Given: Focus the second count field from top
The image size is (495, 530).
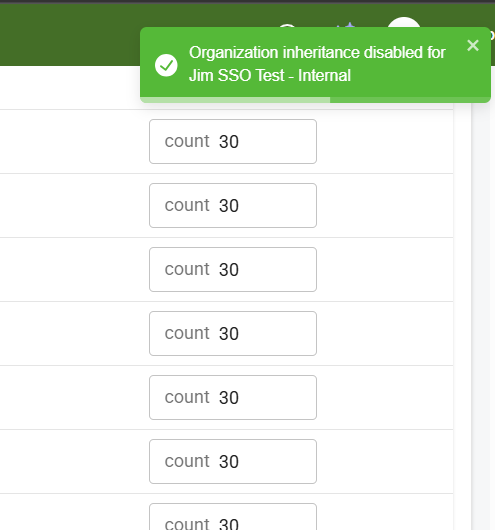Looking at the screenshot, I should 233,206.
